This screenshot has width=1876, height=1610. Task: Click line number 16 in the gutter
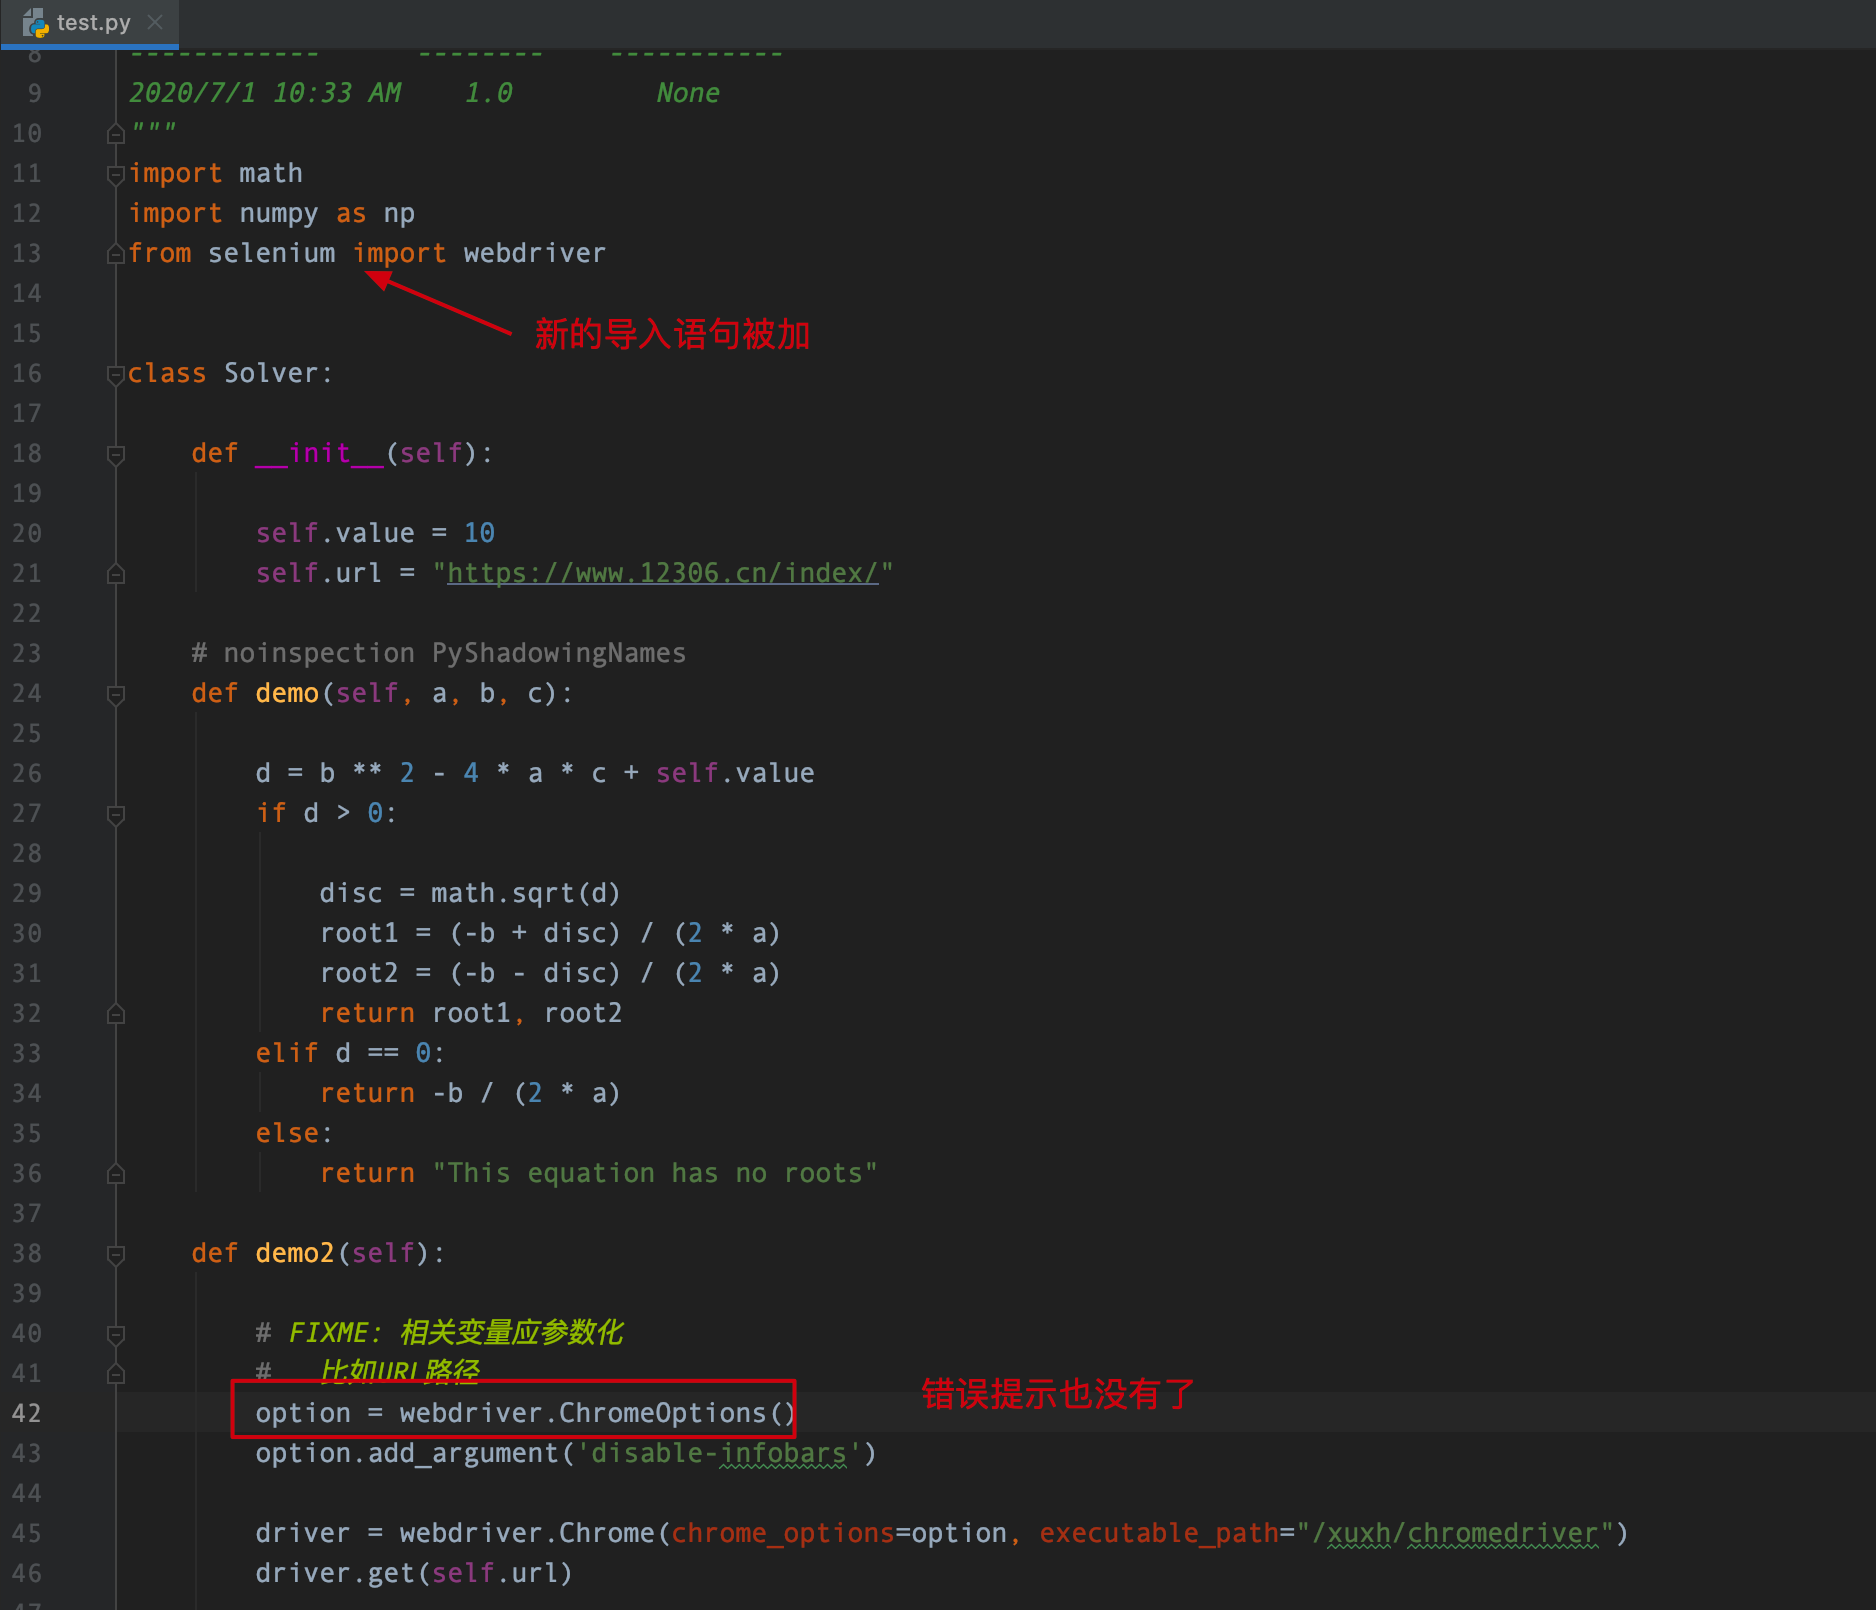(27, 373)
